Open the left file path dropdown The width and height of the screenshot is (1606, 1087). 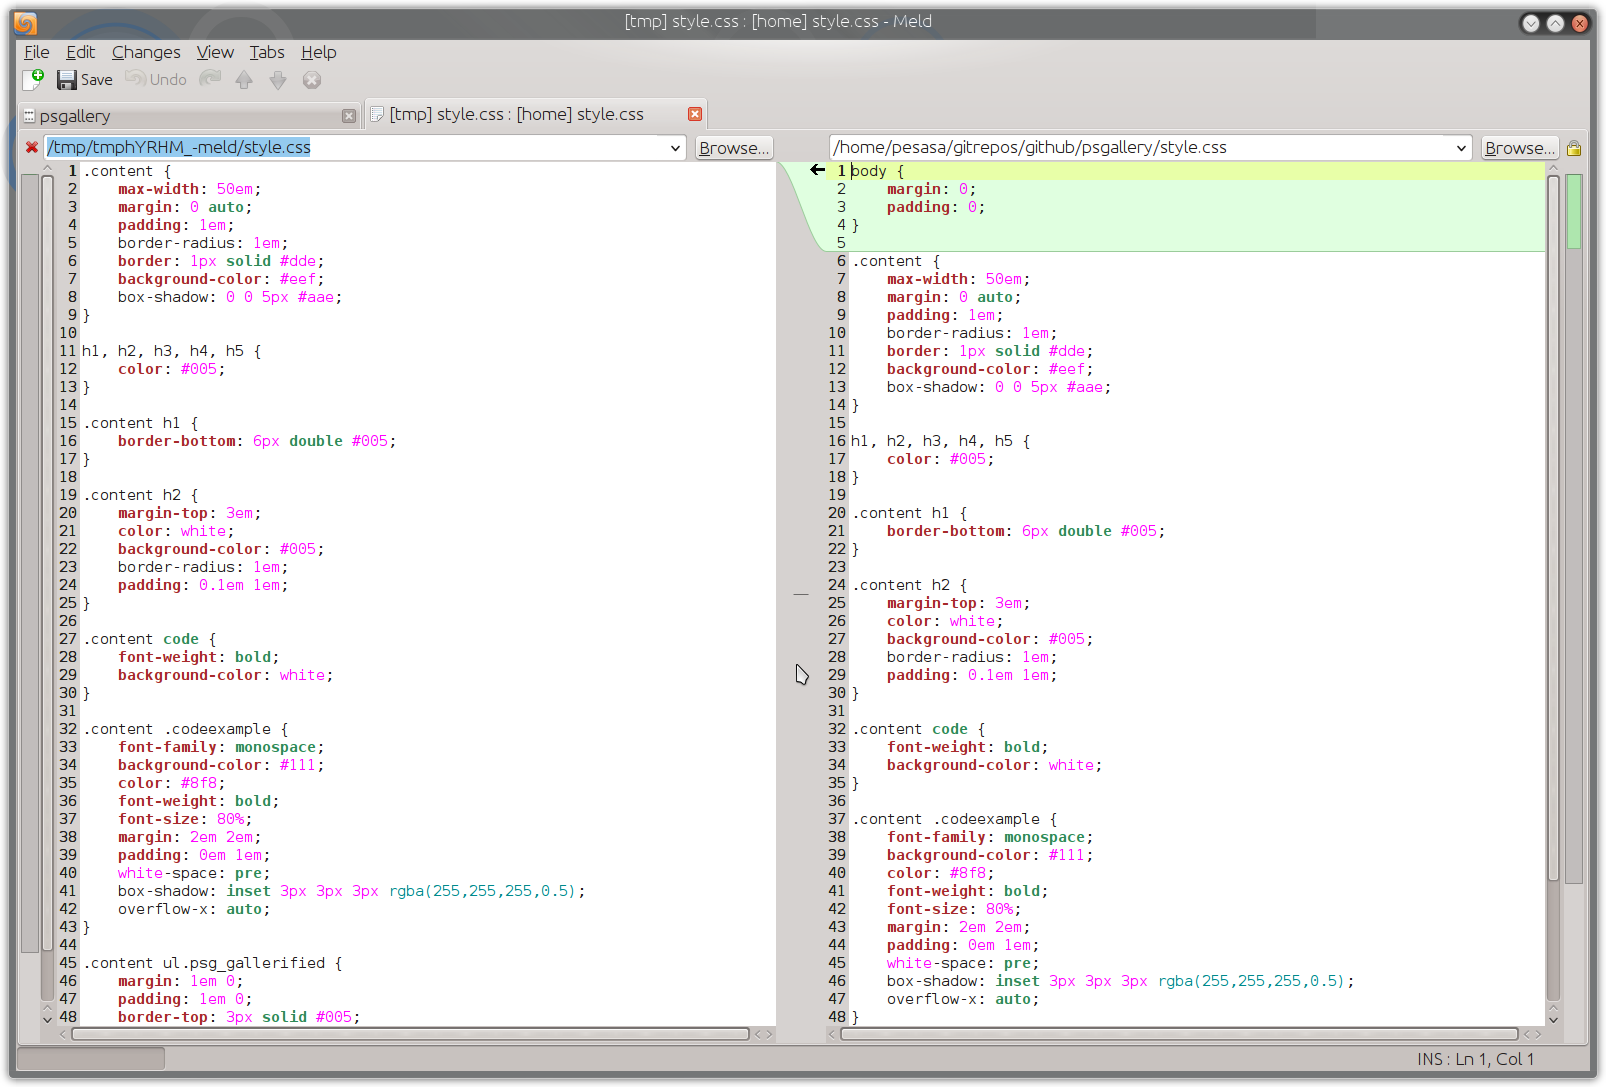(x=675, y=148)
